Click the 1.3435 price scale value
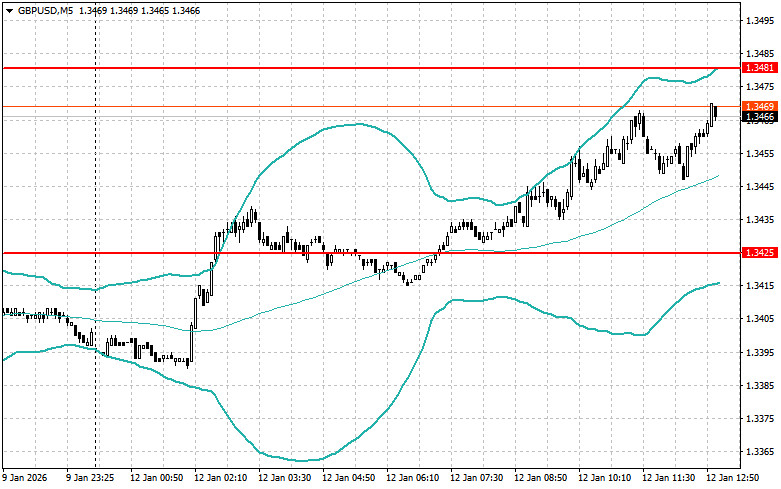 [760, 220]
